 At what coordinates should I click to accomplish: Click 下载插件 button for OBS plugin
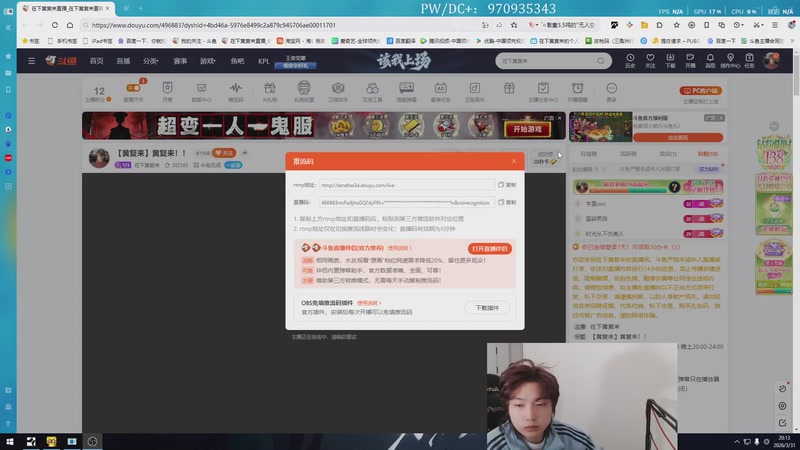click(487, 308)
